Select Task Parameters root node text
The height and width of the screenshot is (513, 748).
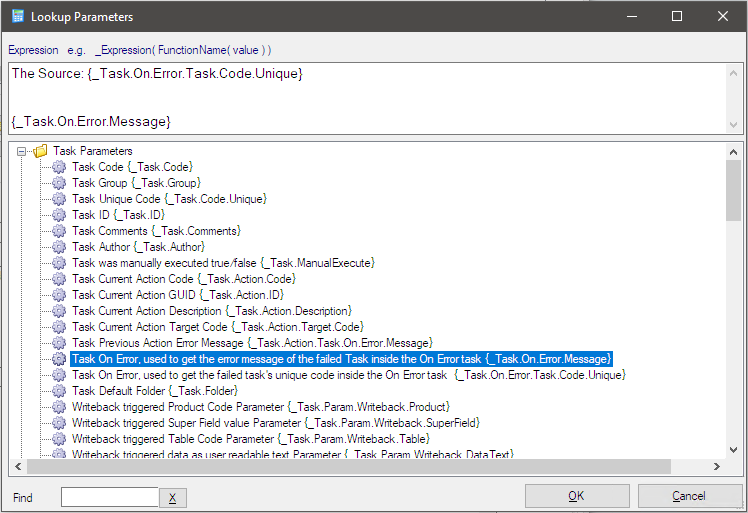pyautogui.click(x=93, y=151)
